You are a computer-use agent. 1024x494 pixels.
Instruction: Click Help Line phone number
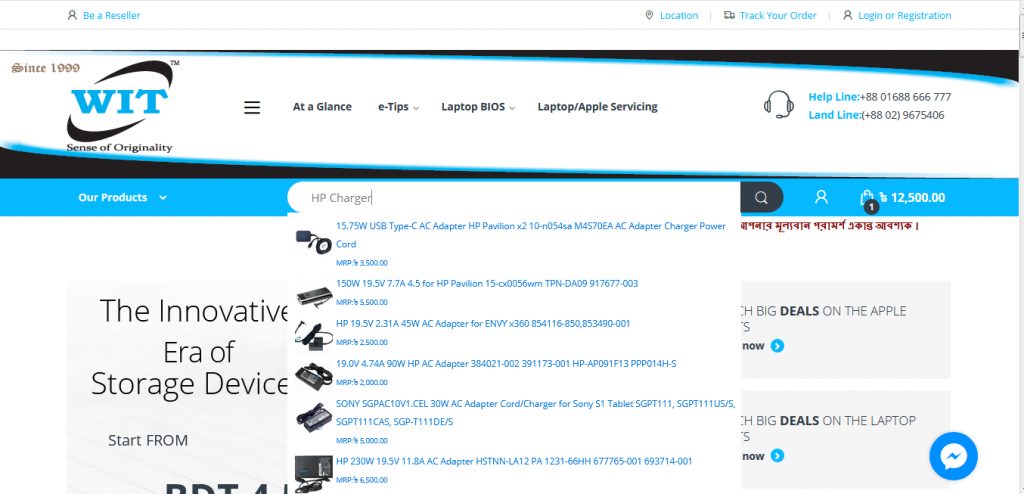pyautogui.click(x=905, y=97)
